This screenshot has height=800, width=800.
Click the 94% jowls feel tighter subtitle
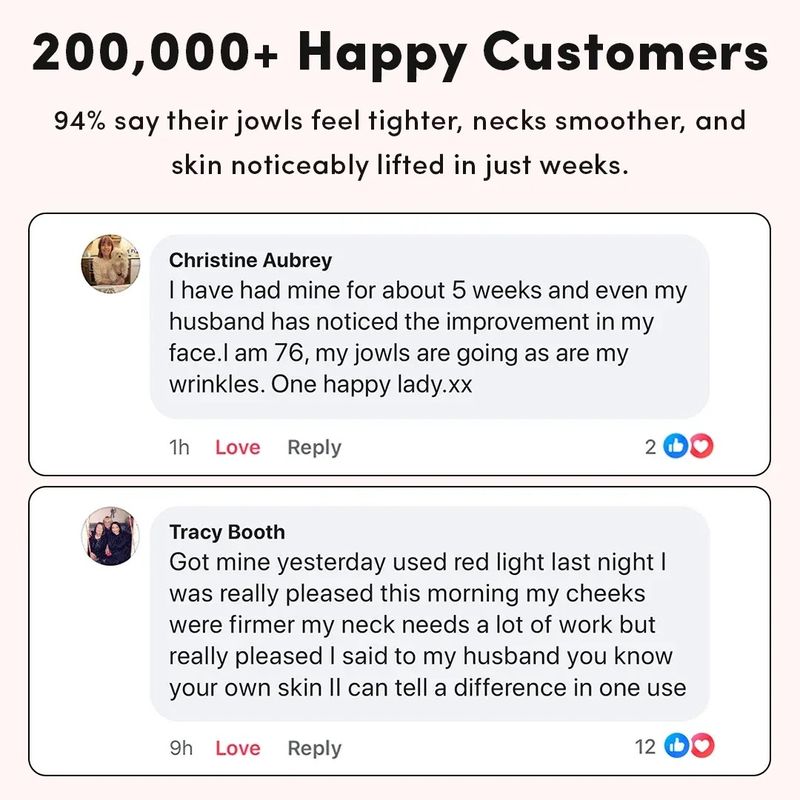point(400,143)
